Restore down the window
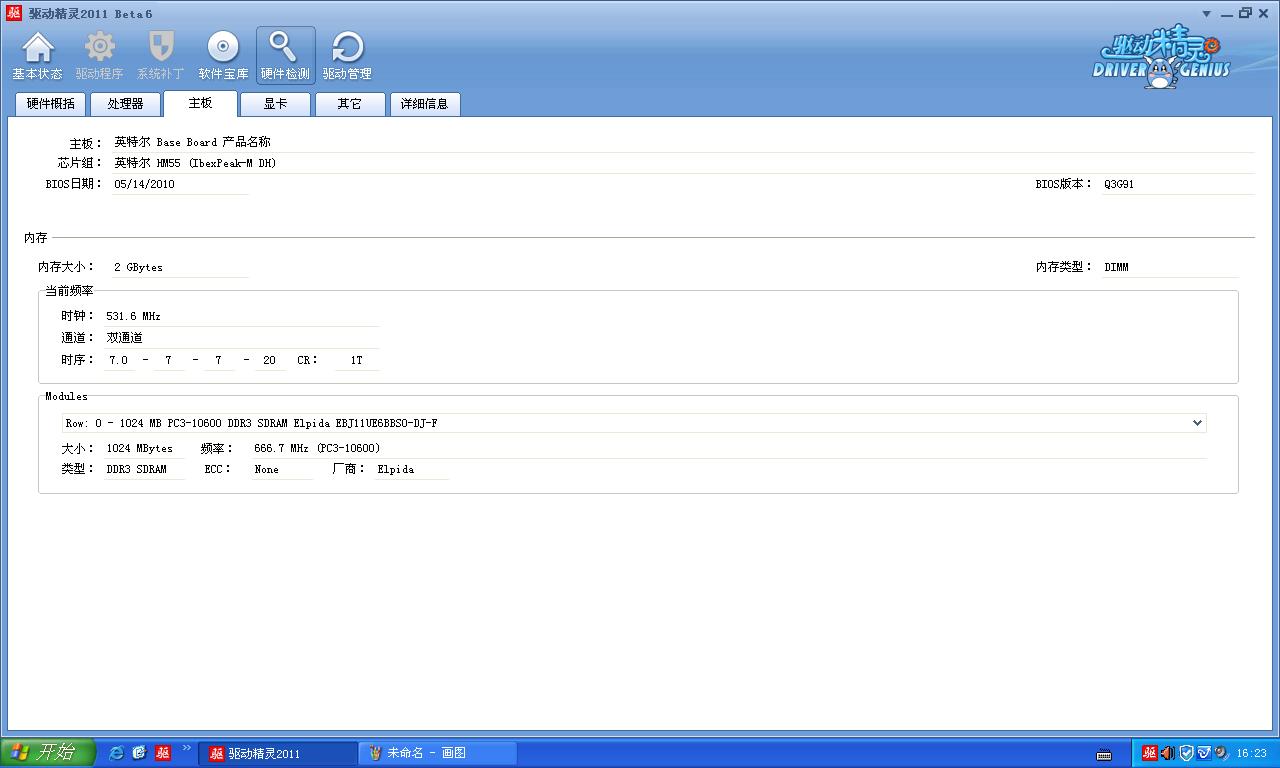Screen dimensions: 1280x768 tap(1245, 13)
